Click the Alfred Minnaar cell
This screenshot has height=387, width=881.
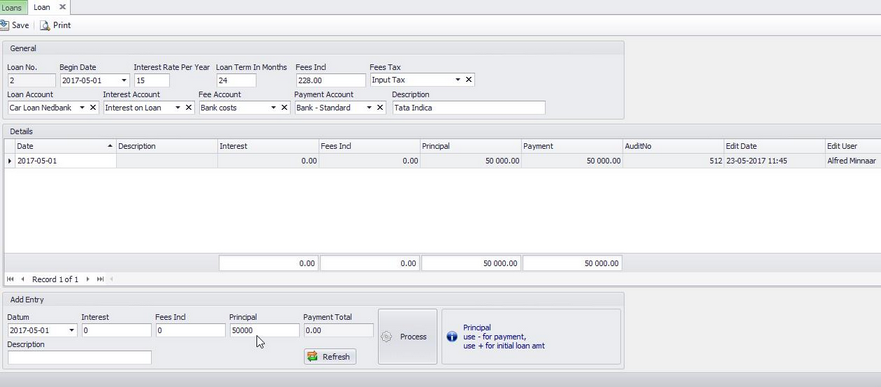pos(852,161)
